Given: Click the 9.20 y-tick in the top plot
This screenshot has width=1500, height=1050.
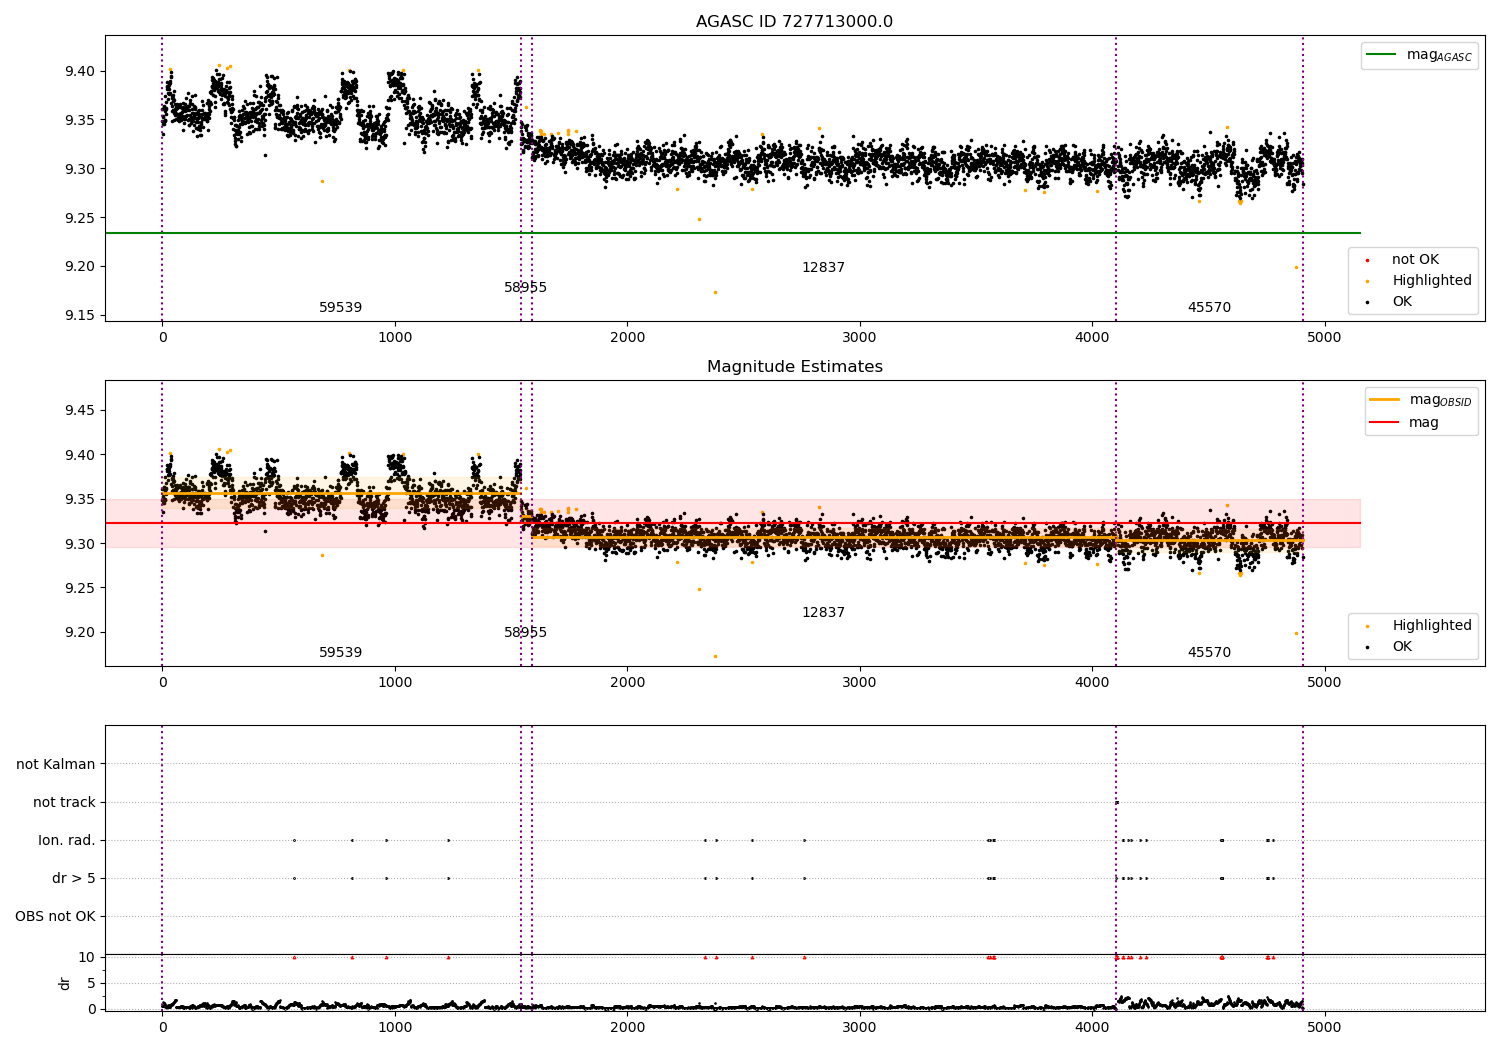Looking at the screenshot, I should (x=81, y=267).
